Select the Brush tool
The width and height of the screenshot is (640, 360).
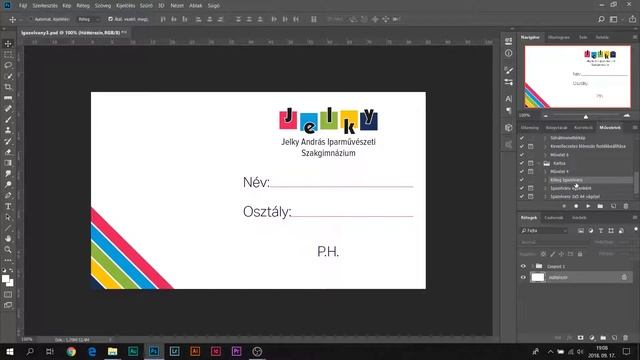8,120
